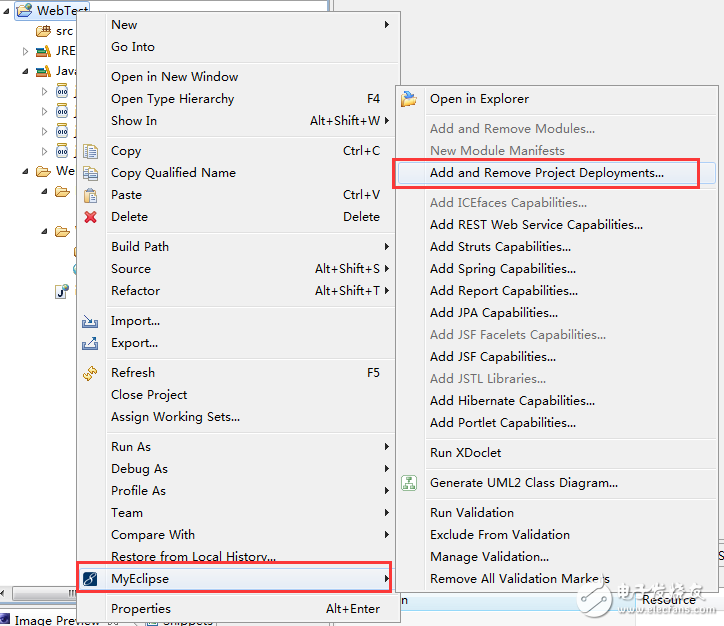
Task: Expand the Build Path submenu arrow
Action: (387, 247)
